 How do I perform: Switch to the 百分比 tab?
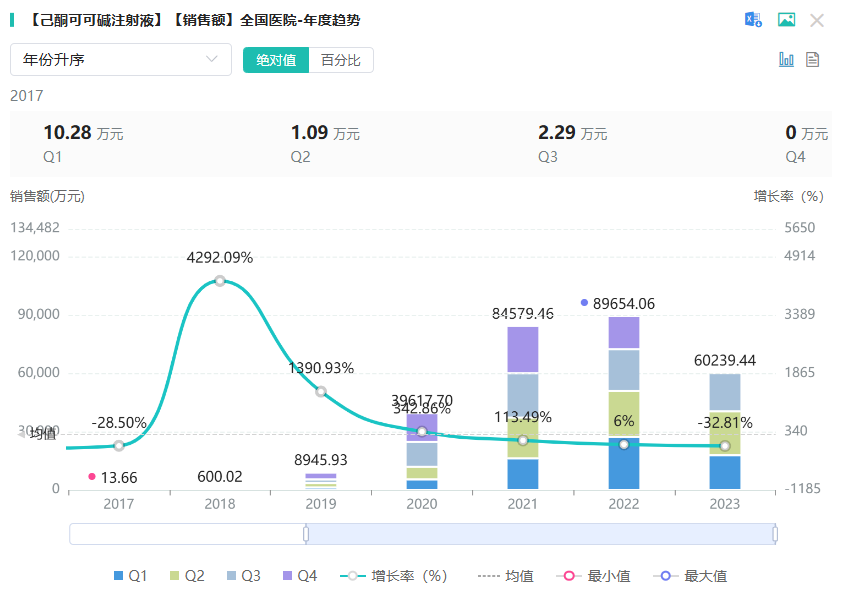click(341, 60)
